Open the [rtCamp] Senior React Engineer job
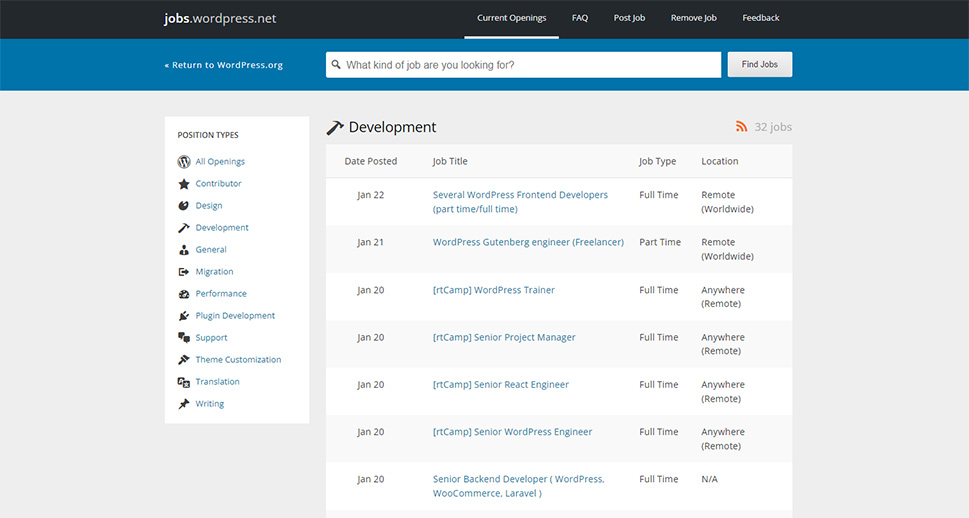This screenshot has width=969, height=518. pos(501,384)
